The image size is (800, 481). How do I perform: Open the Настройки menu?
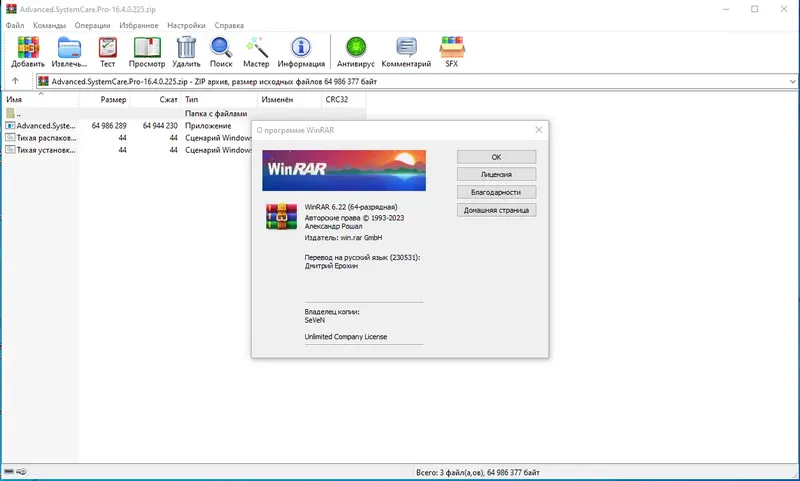pos(186,25)
